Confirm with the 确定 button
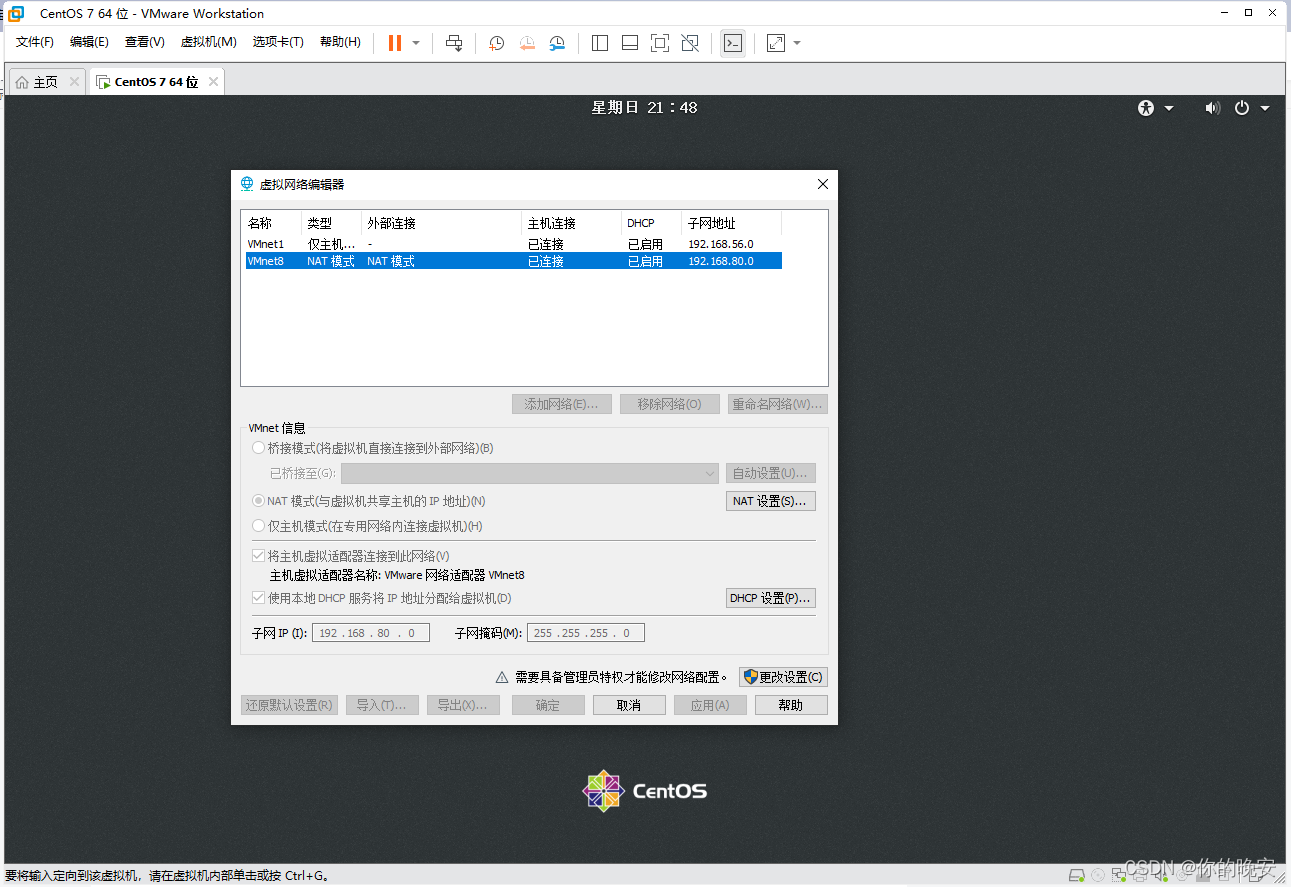 point(548,705)
